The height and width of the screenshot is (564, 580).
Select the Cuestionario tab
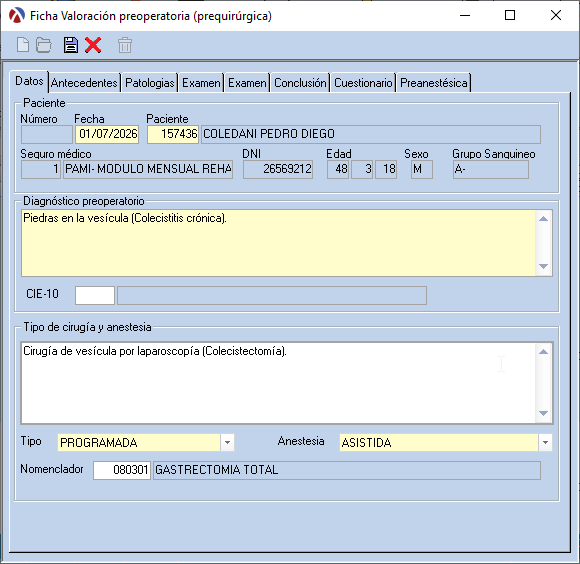(x=363, y=82)
